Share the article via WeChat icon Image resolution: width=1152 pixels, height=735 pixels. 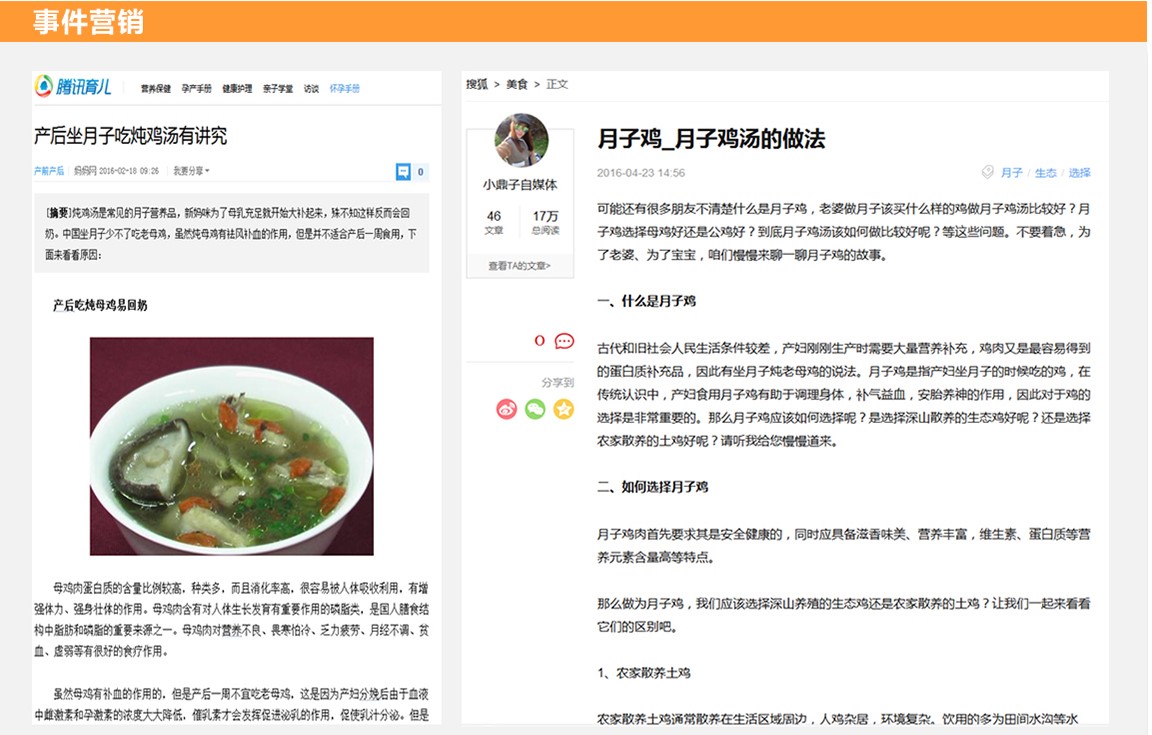coord(535,409)
